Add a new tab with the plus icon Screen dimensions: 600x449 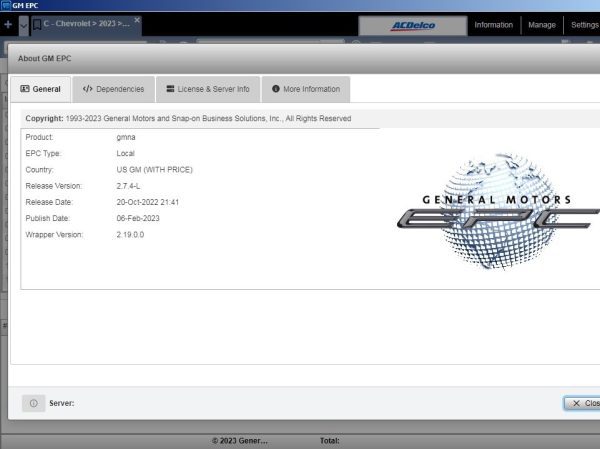pyautogui.click(x=8, y=25)
